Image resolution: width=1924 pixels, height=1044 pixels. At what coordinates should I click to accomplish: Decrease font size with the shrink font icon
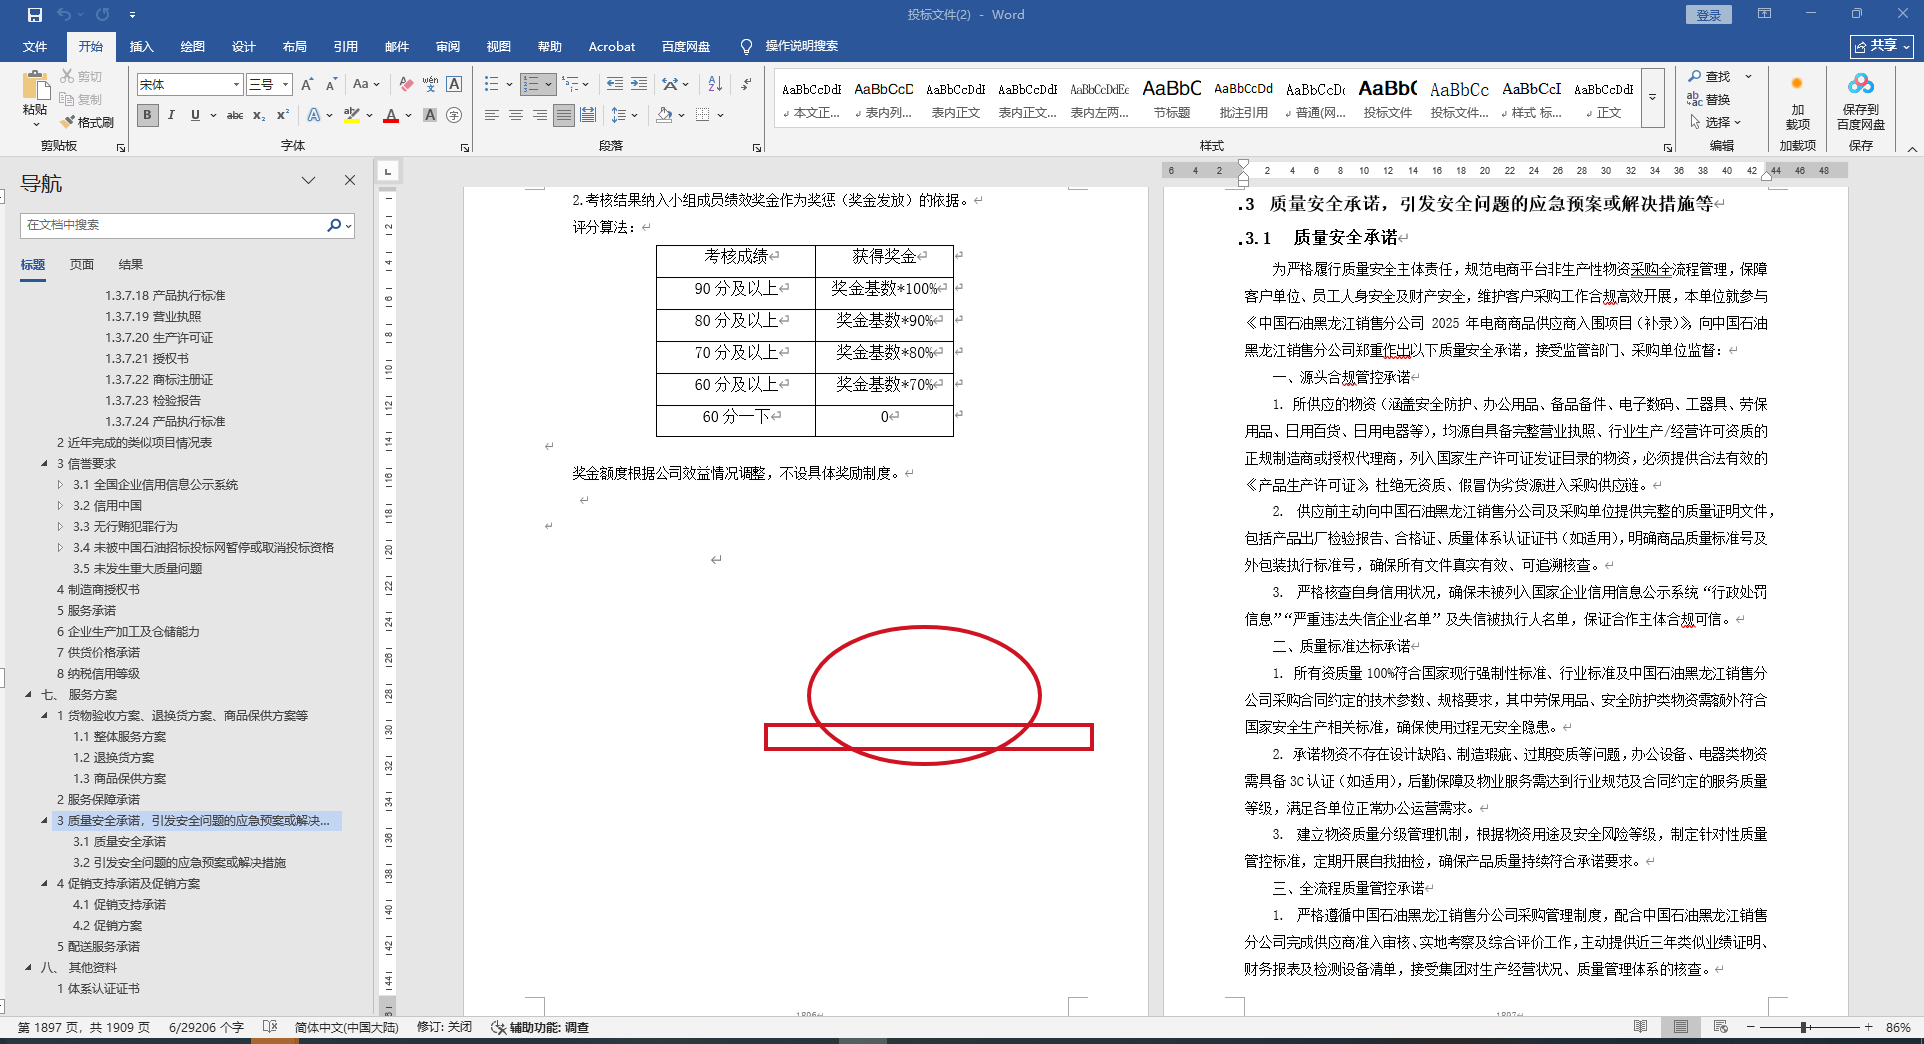click(x=330, y=85)
